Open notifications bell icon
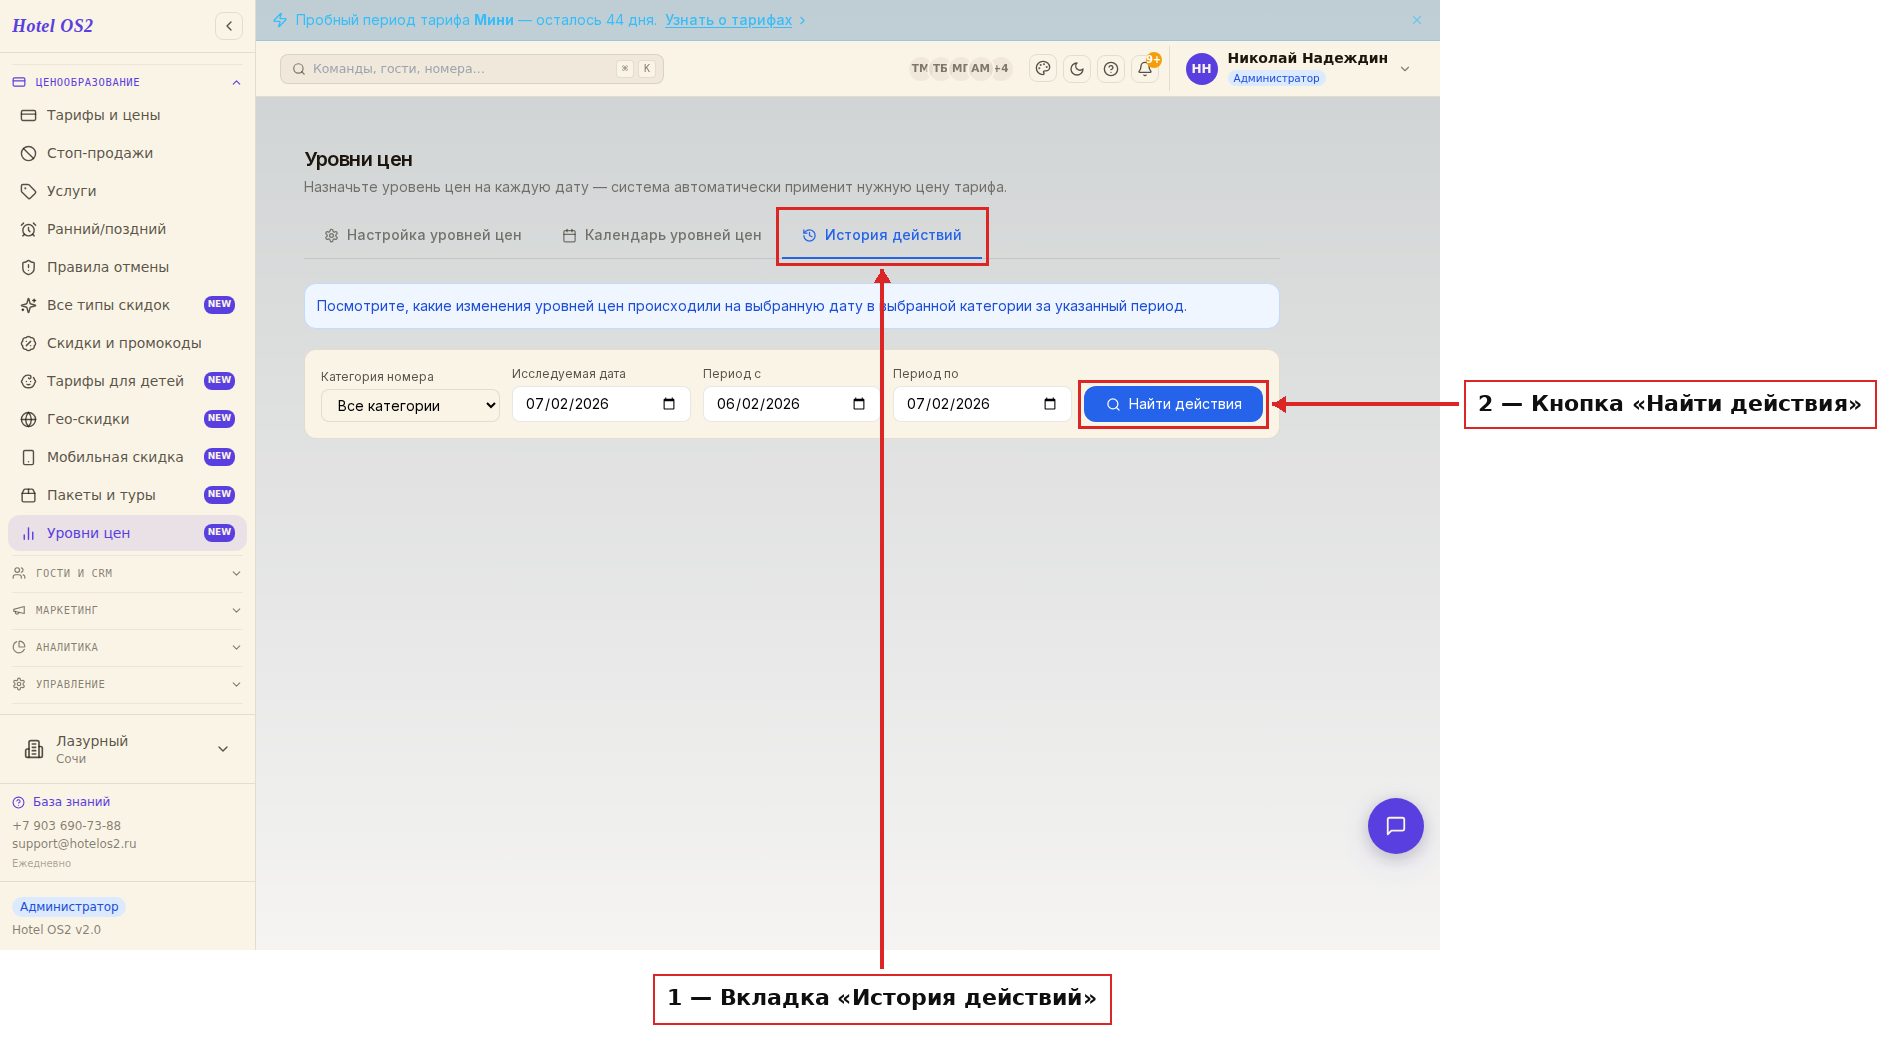The image size is (1900, 1048). point(1145,69)
